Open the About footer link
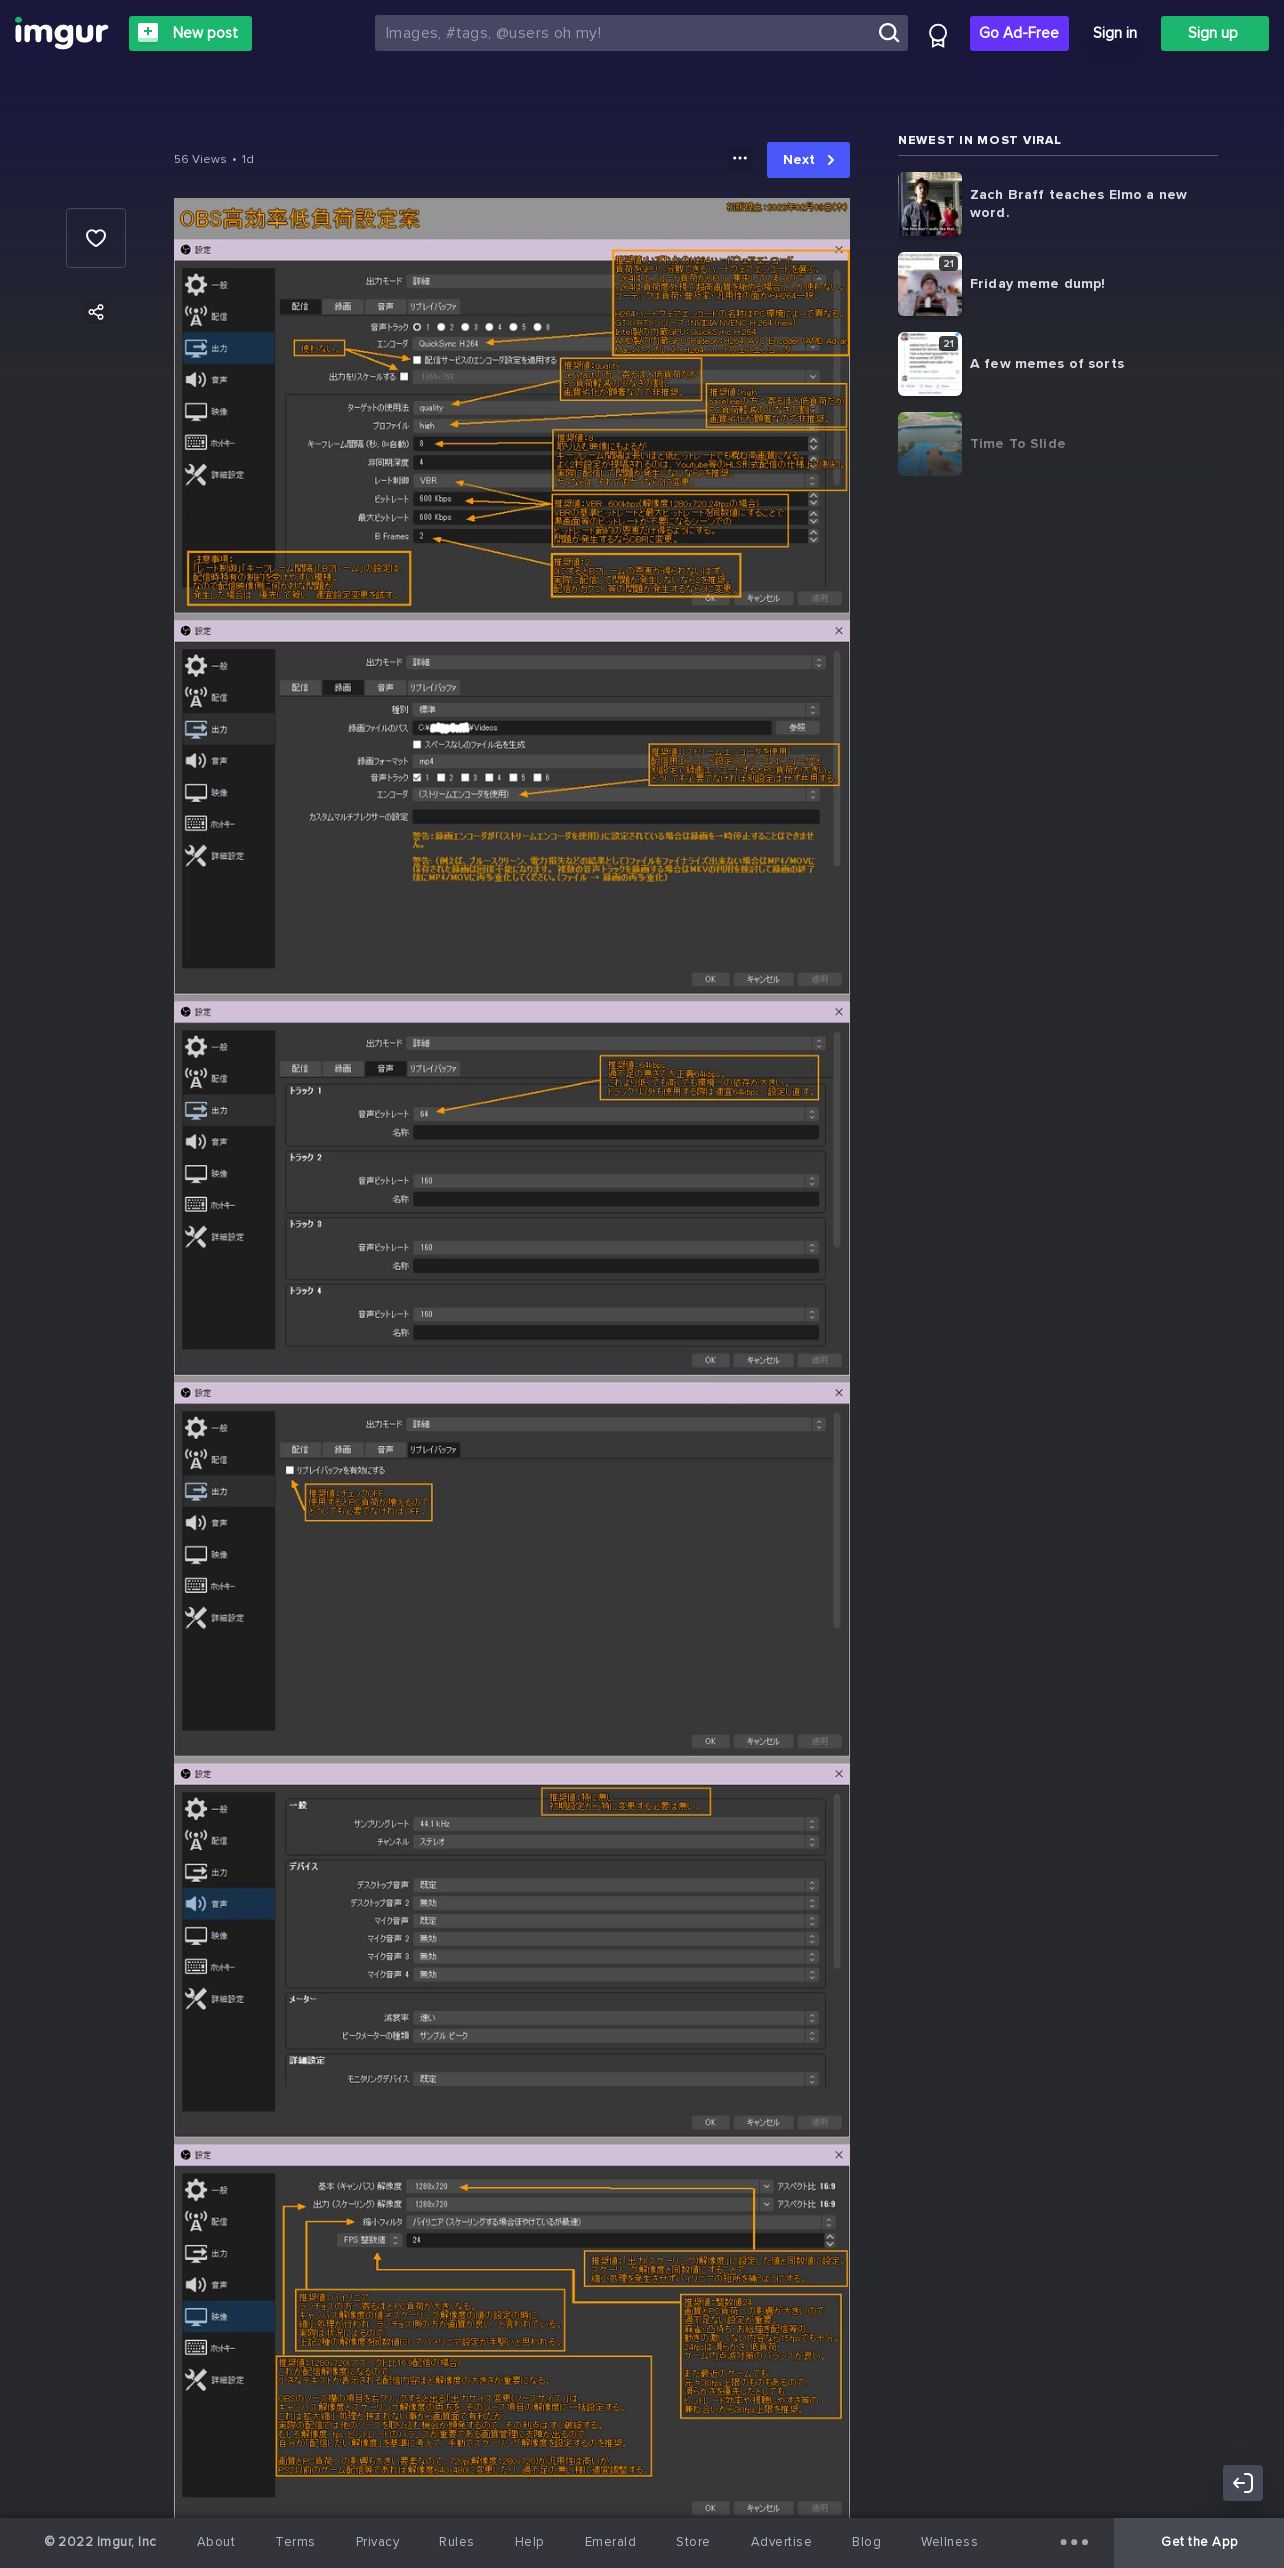 click(x=216, y=2542)
